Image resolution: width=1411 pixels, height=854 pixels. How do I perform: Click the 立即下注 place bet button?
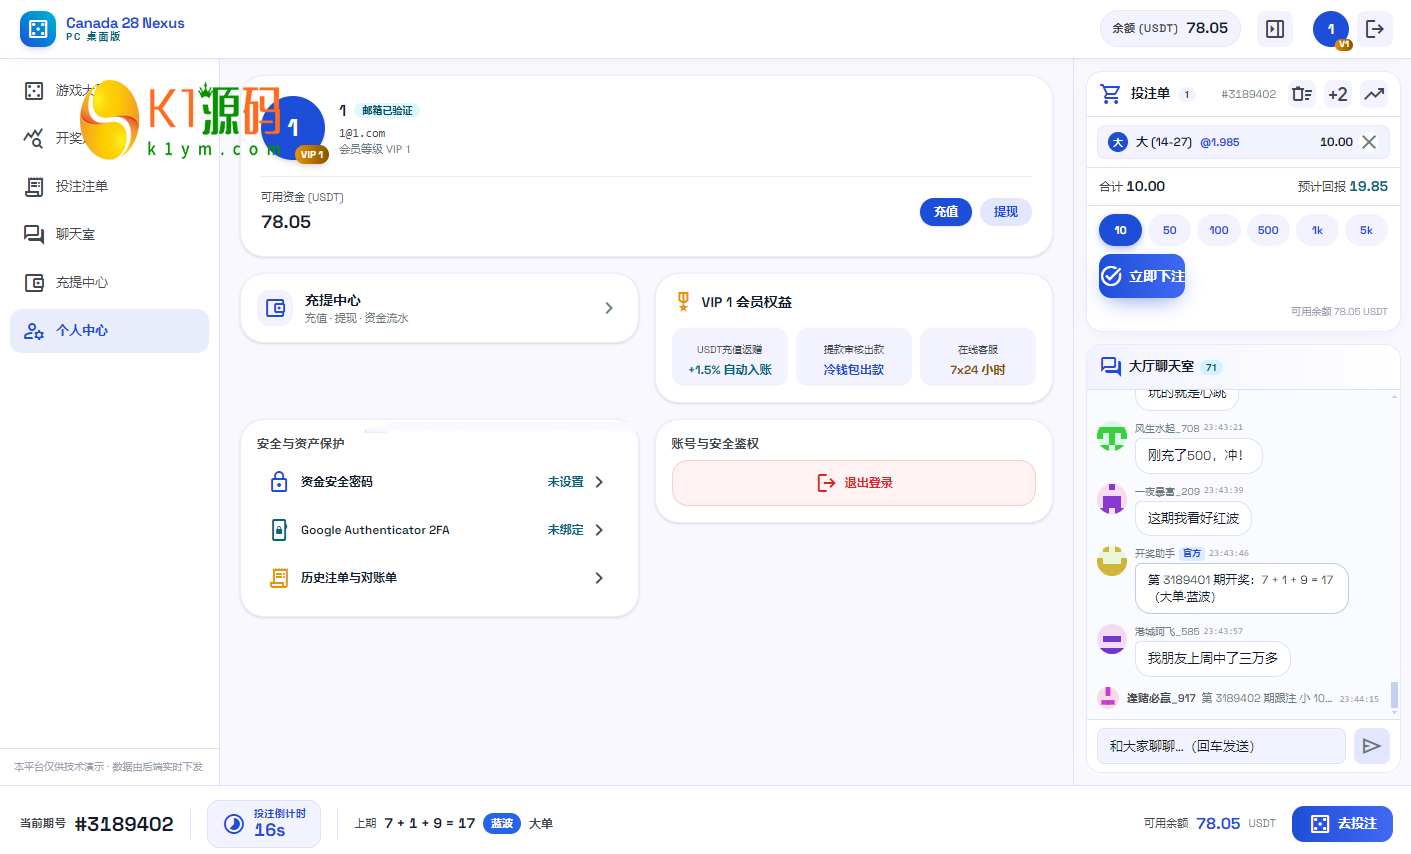point(1142,276)
